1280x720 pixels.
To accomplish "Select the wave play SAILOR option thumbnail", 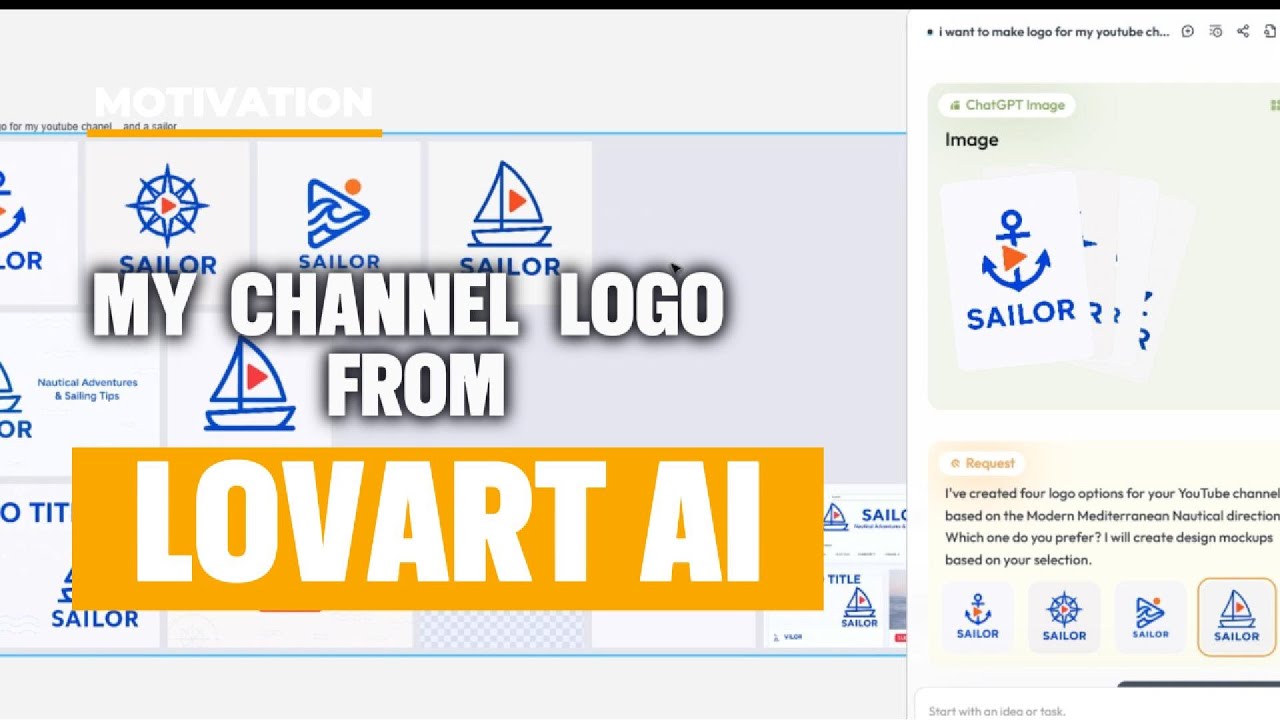I will [1150, 618].
